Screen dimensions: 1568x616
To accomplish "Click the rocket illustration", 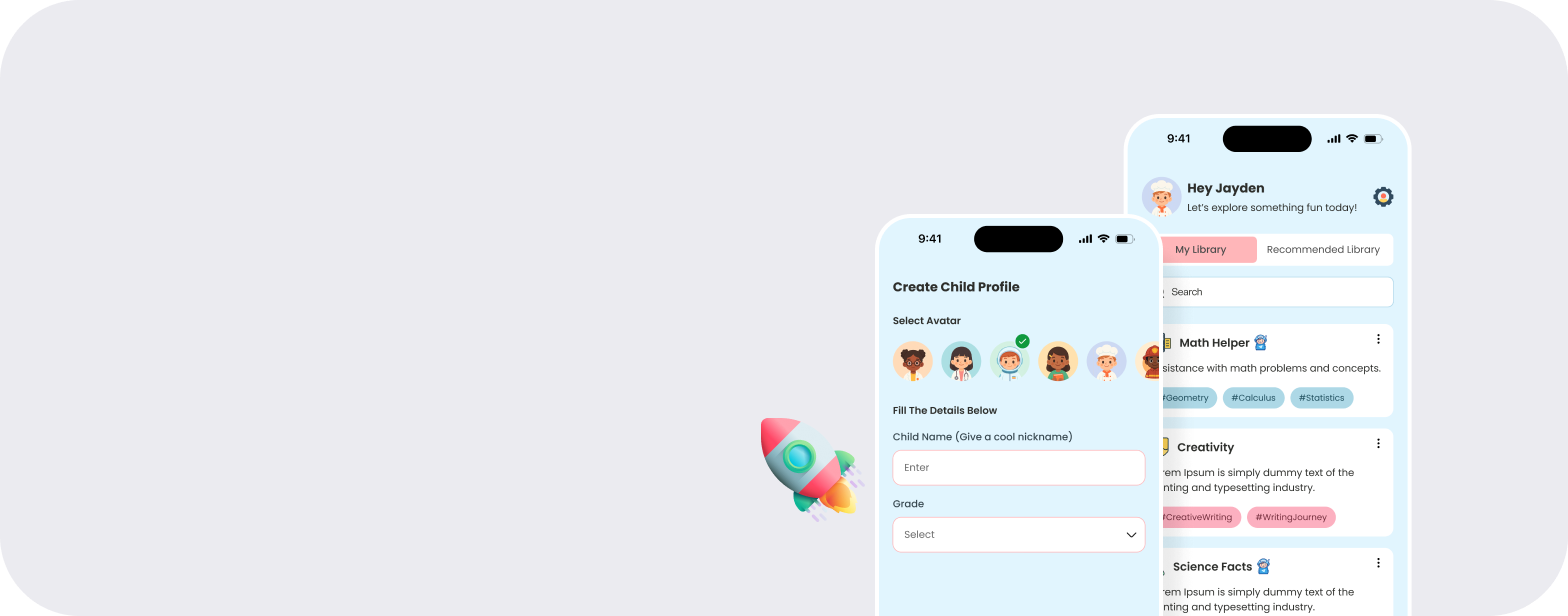I will 810,468.
